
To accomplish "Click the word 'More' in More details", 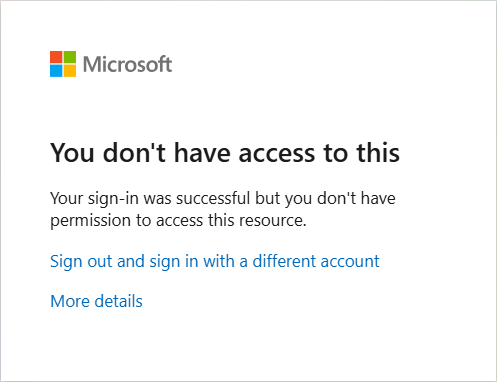I will (x=70, y=301).
